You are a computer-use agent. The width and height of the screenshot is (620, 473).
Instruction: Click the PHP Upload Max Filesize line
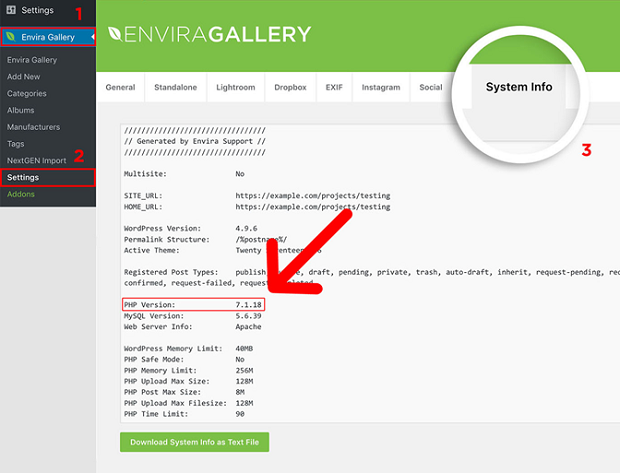tap(188, 403)
